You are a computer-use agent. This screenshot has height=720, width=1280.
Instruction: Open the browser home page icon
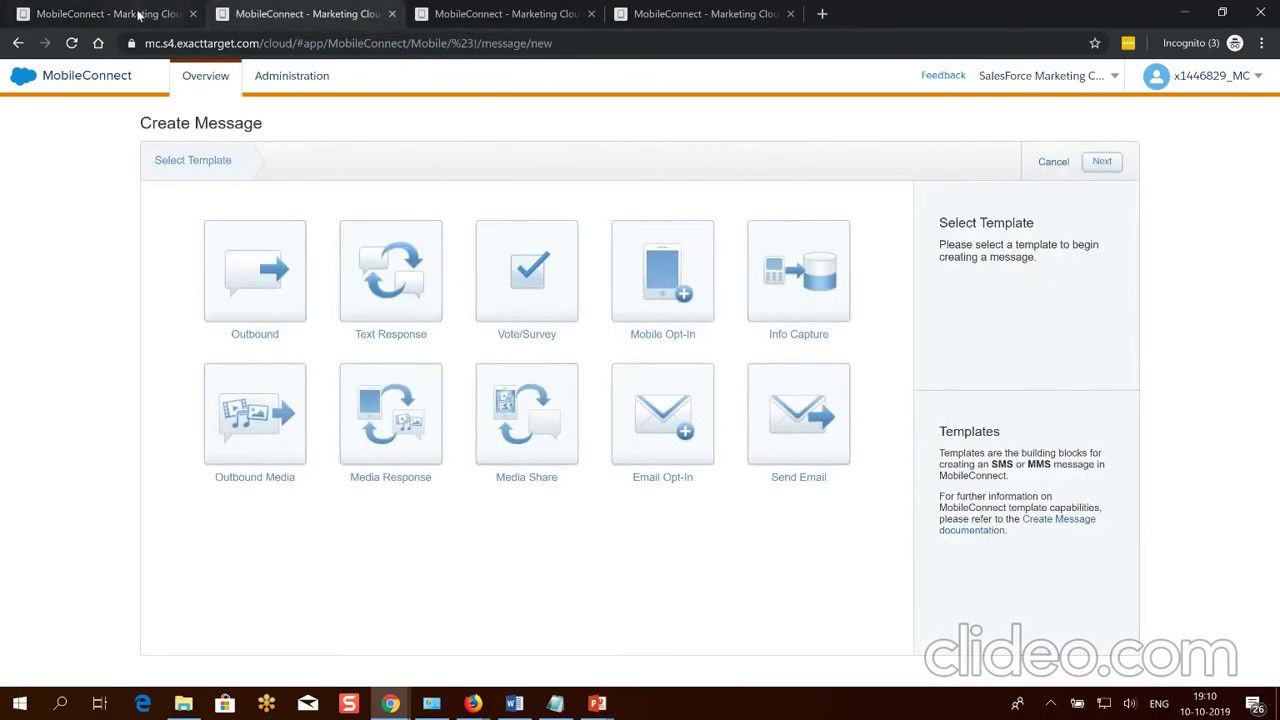coord(98,43)
